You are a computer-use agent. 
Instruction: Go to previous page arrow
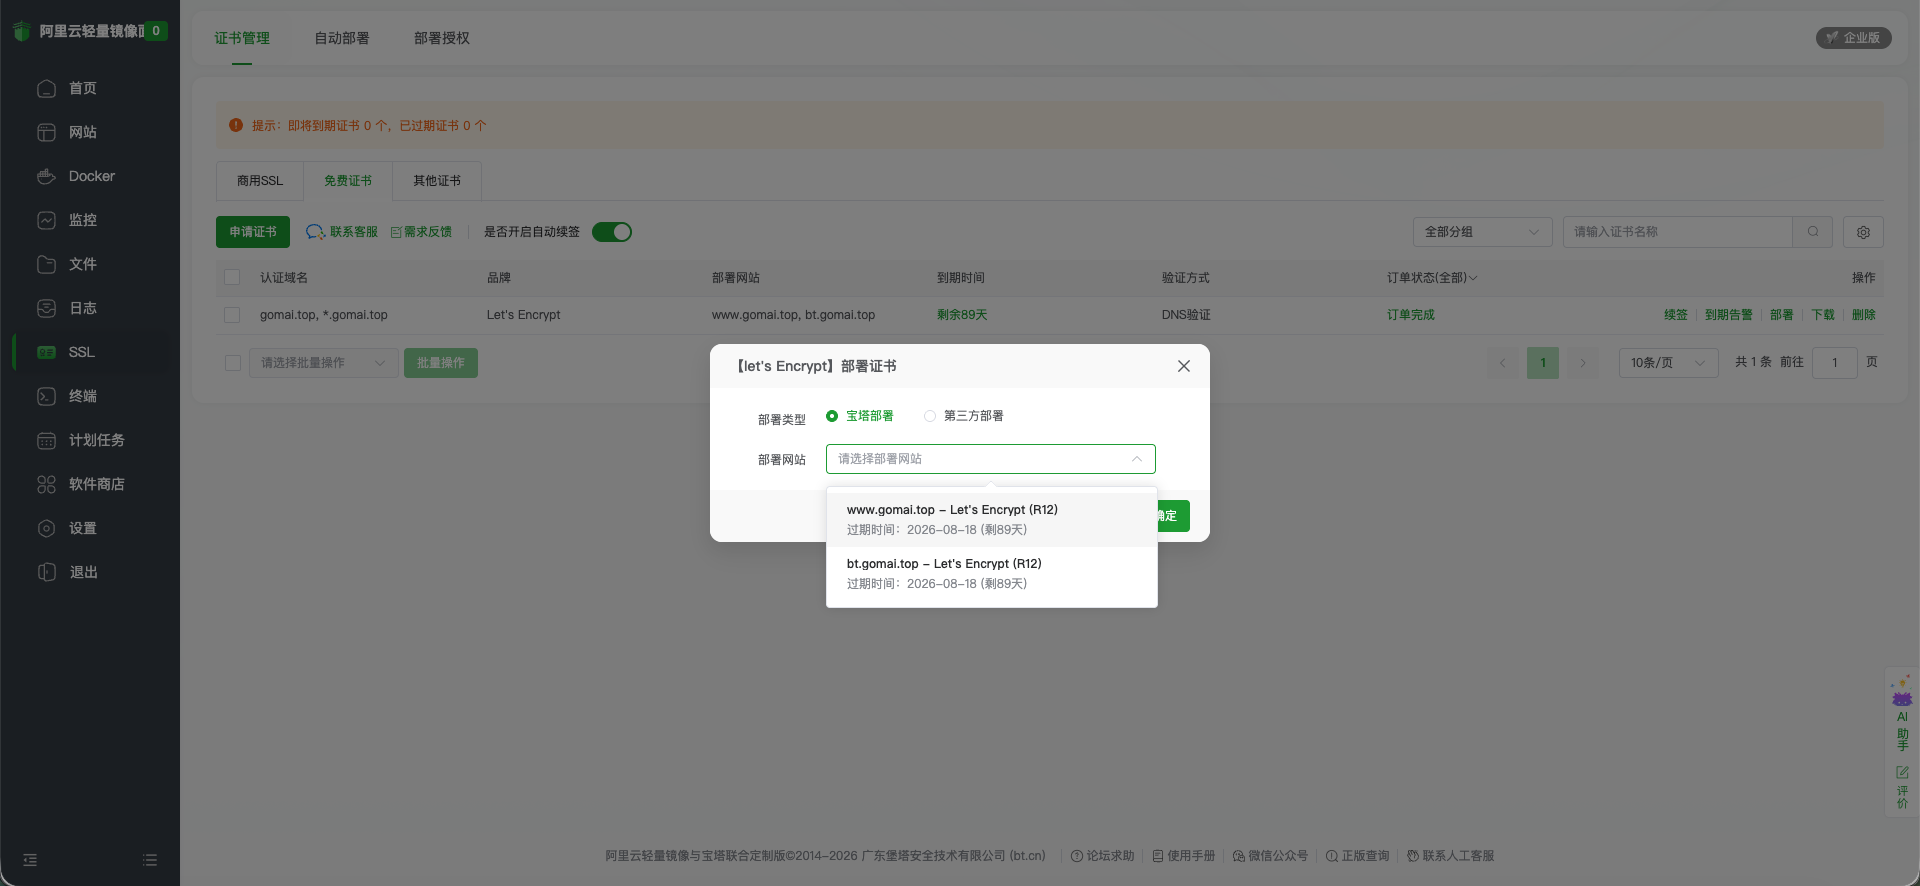(x=1502, y=363)
